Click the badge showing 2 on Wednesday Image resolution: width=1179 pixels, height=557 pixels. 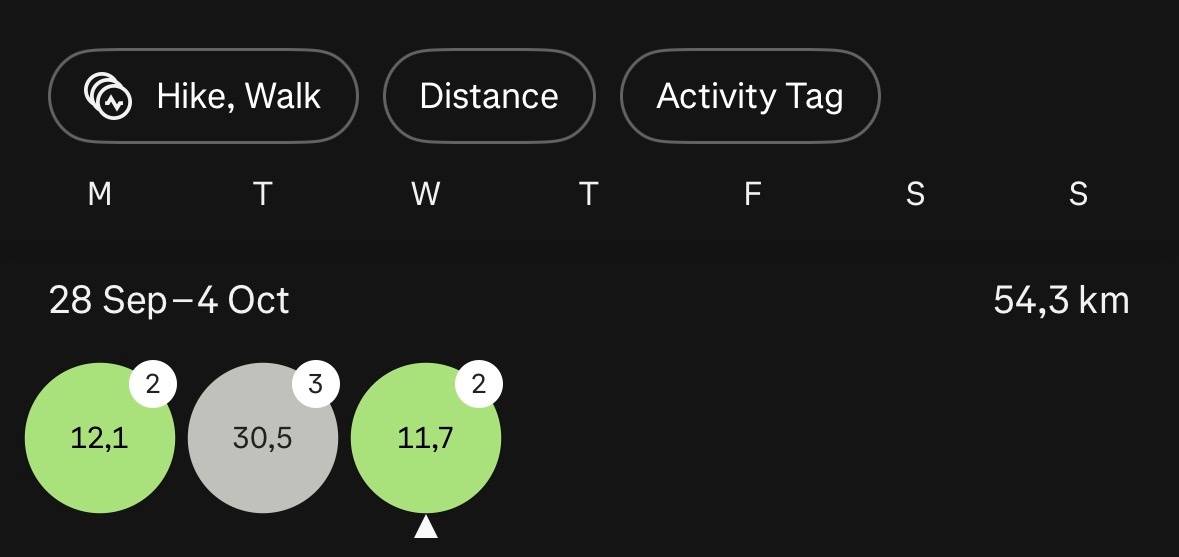point(479,384)
